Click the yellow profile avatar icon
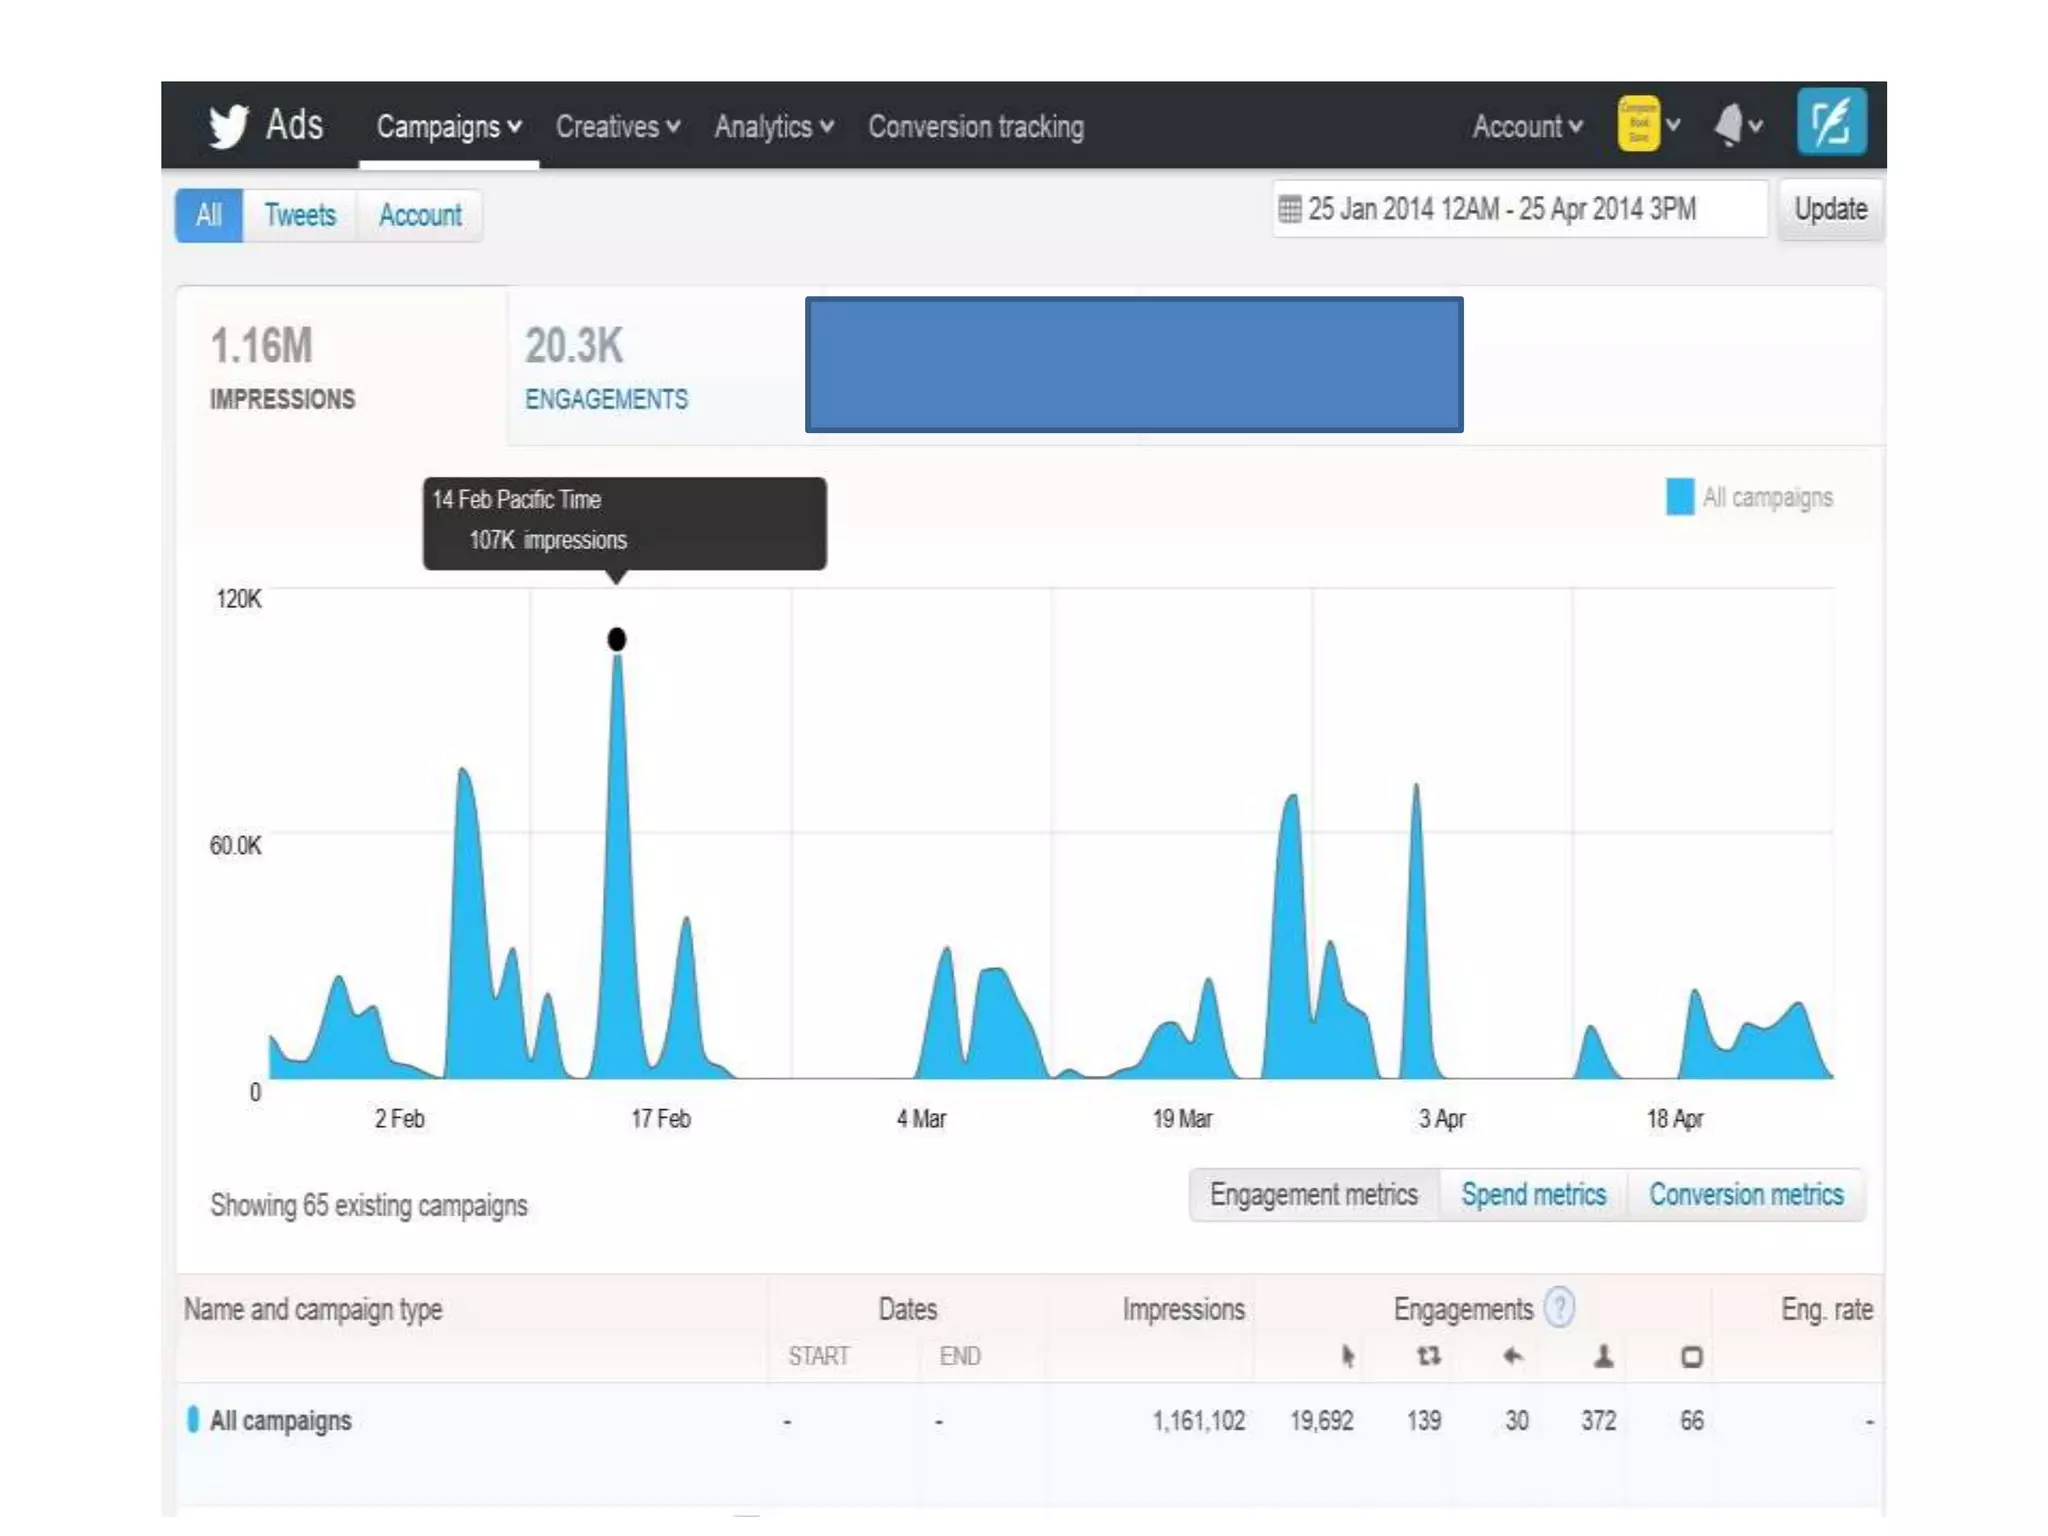 (x=1638, y=124)
